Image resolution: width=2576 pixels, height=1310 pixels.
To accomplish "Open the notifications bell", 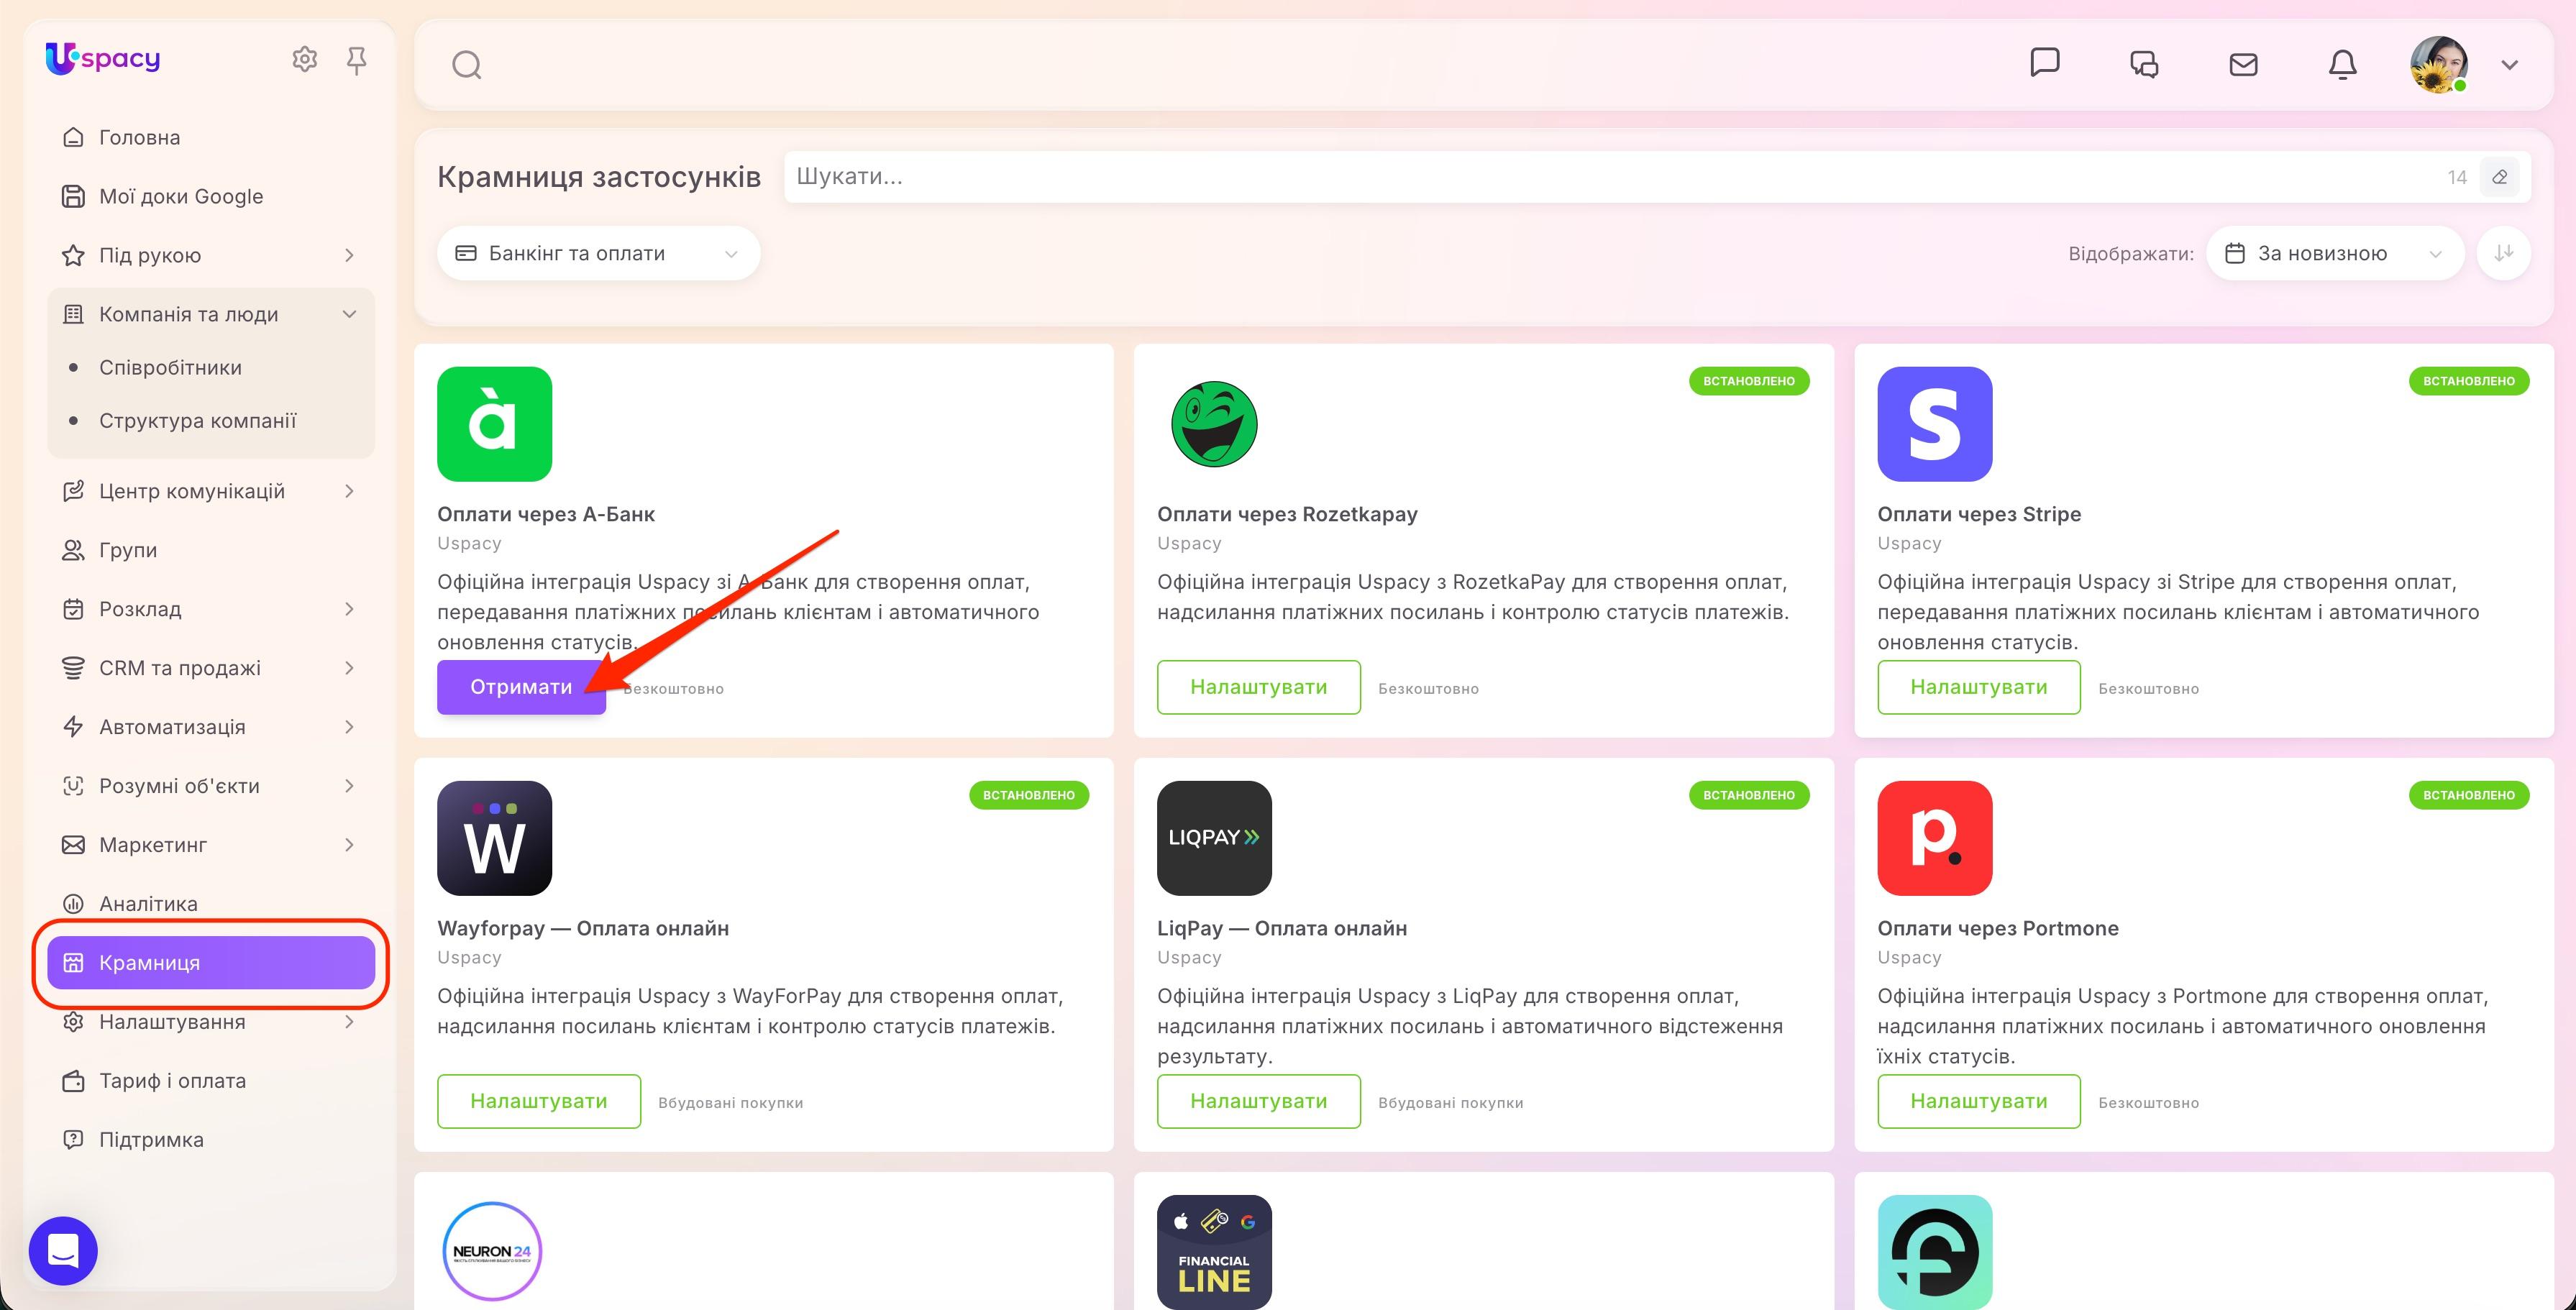I will pyautogui.click(x=2342, y=65).
